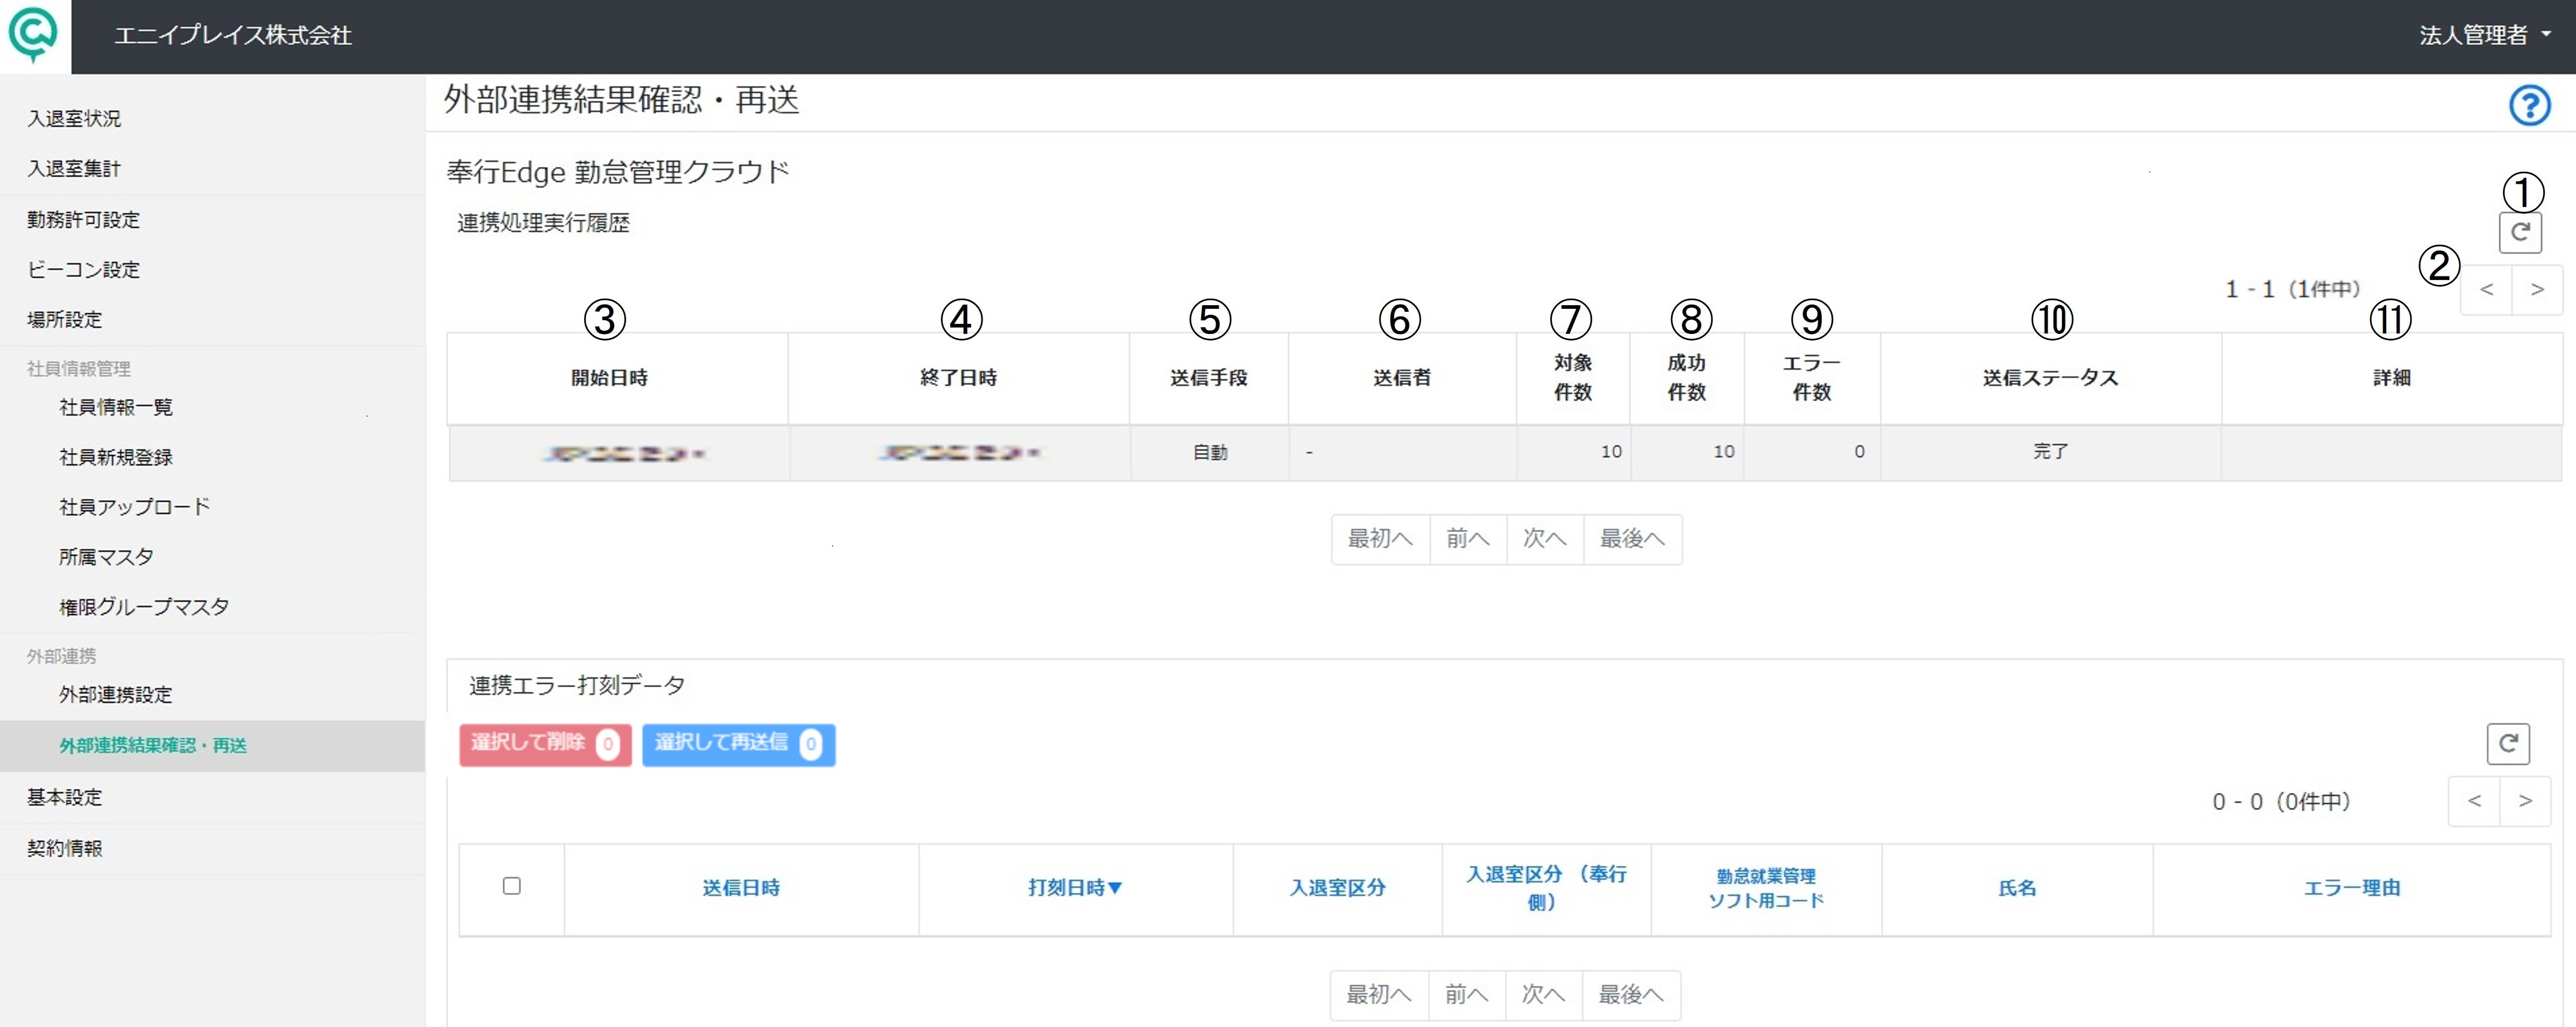
Task: Click the 完了 status cell
Action: coord(2051,452)
